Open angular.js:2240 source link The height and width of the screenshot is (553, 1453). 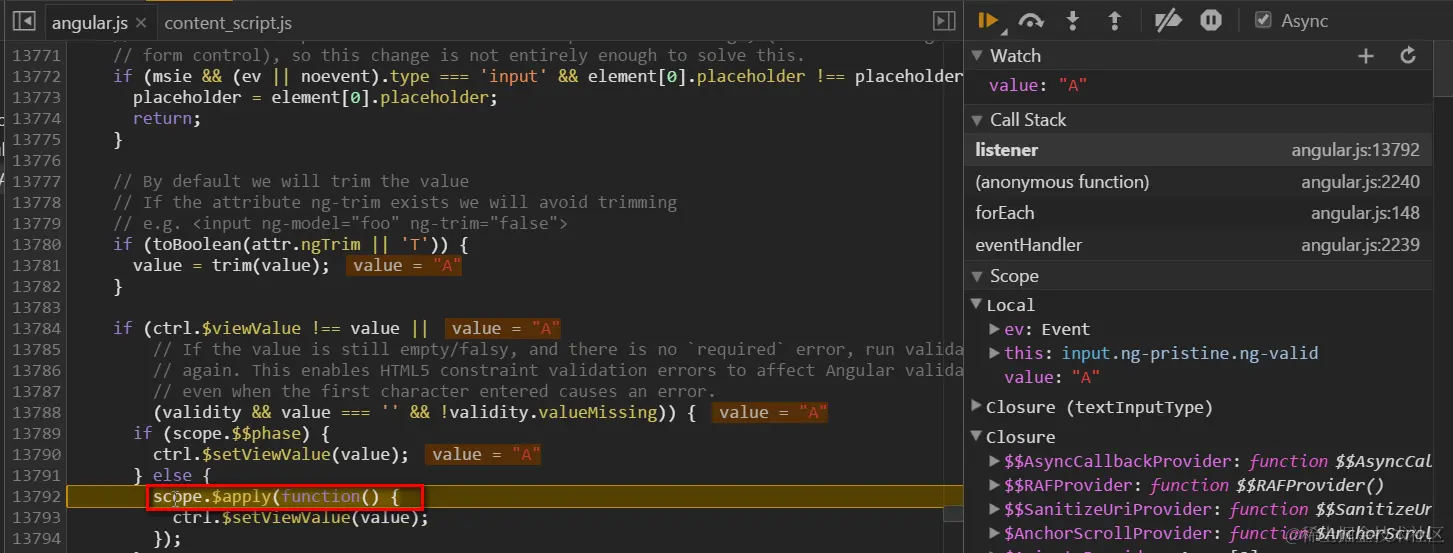click(1360, 182)
